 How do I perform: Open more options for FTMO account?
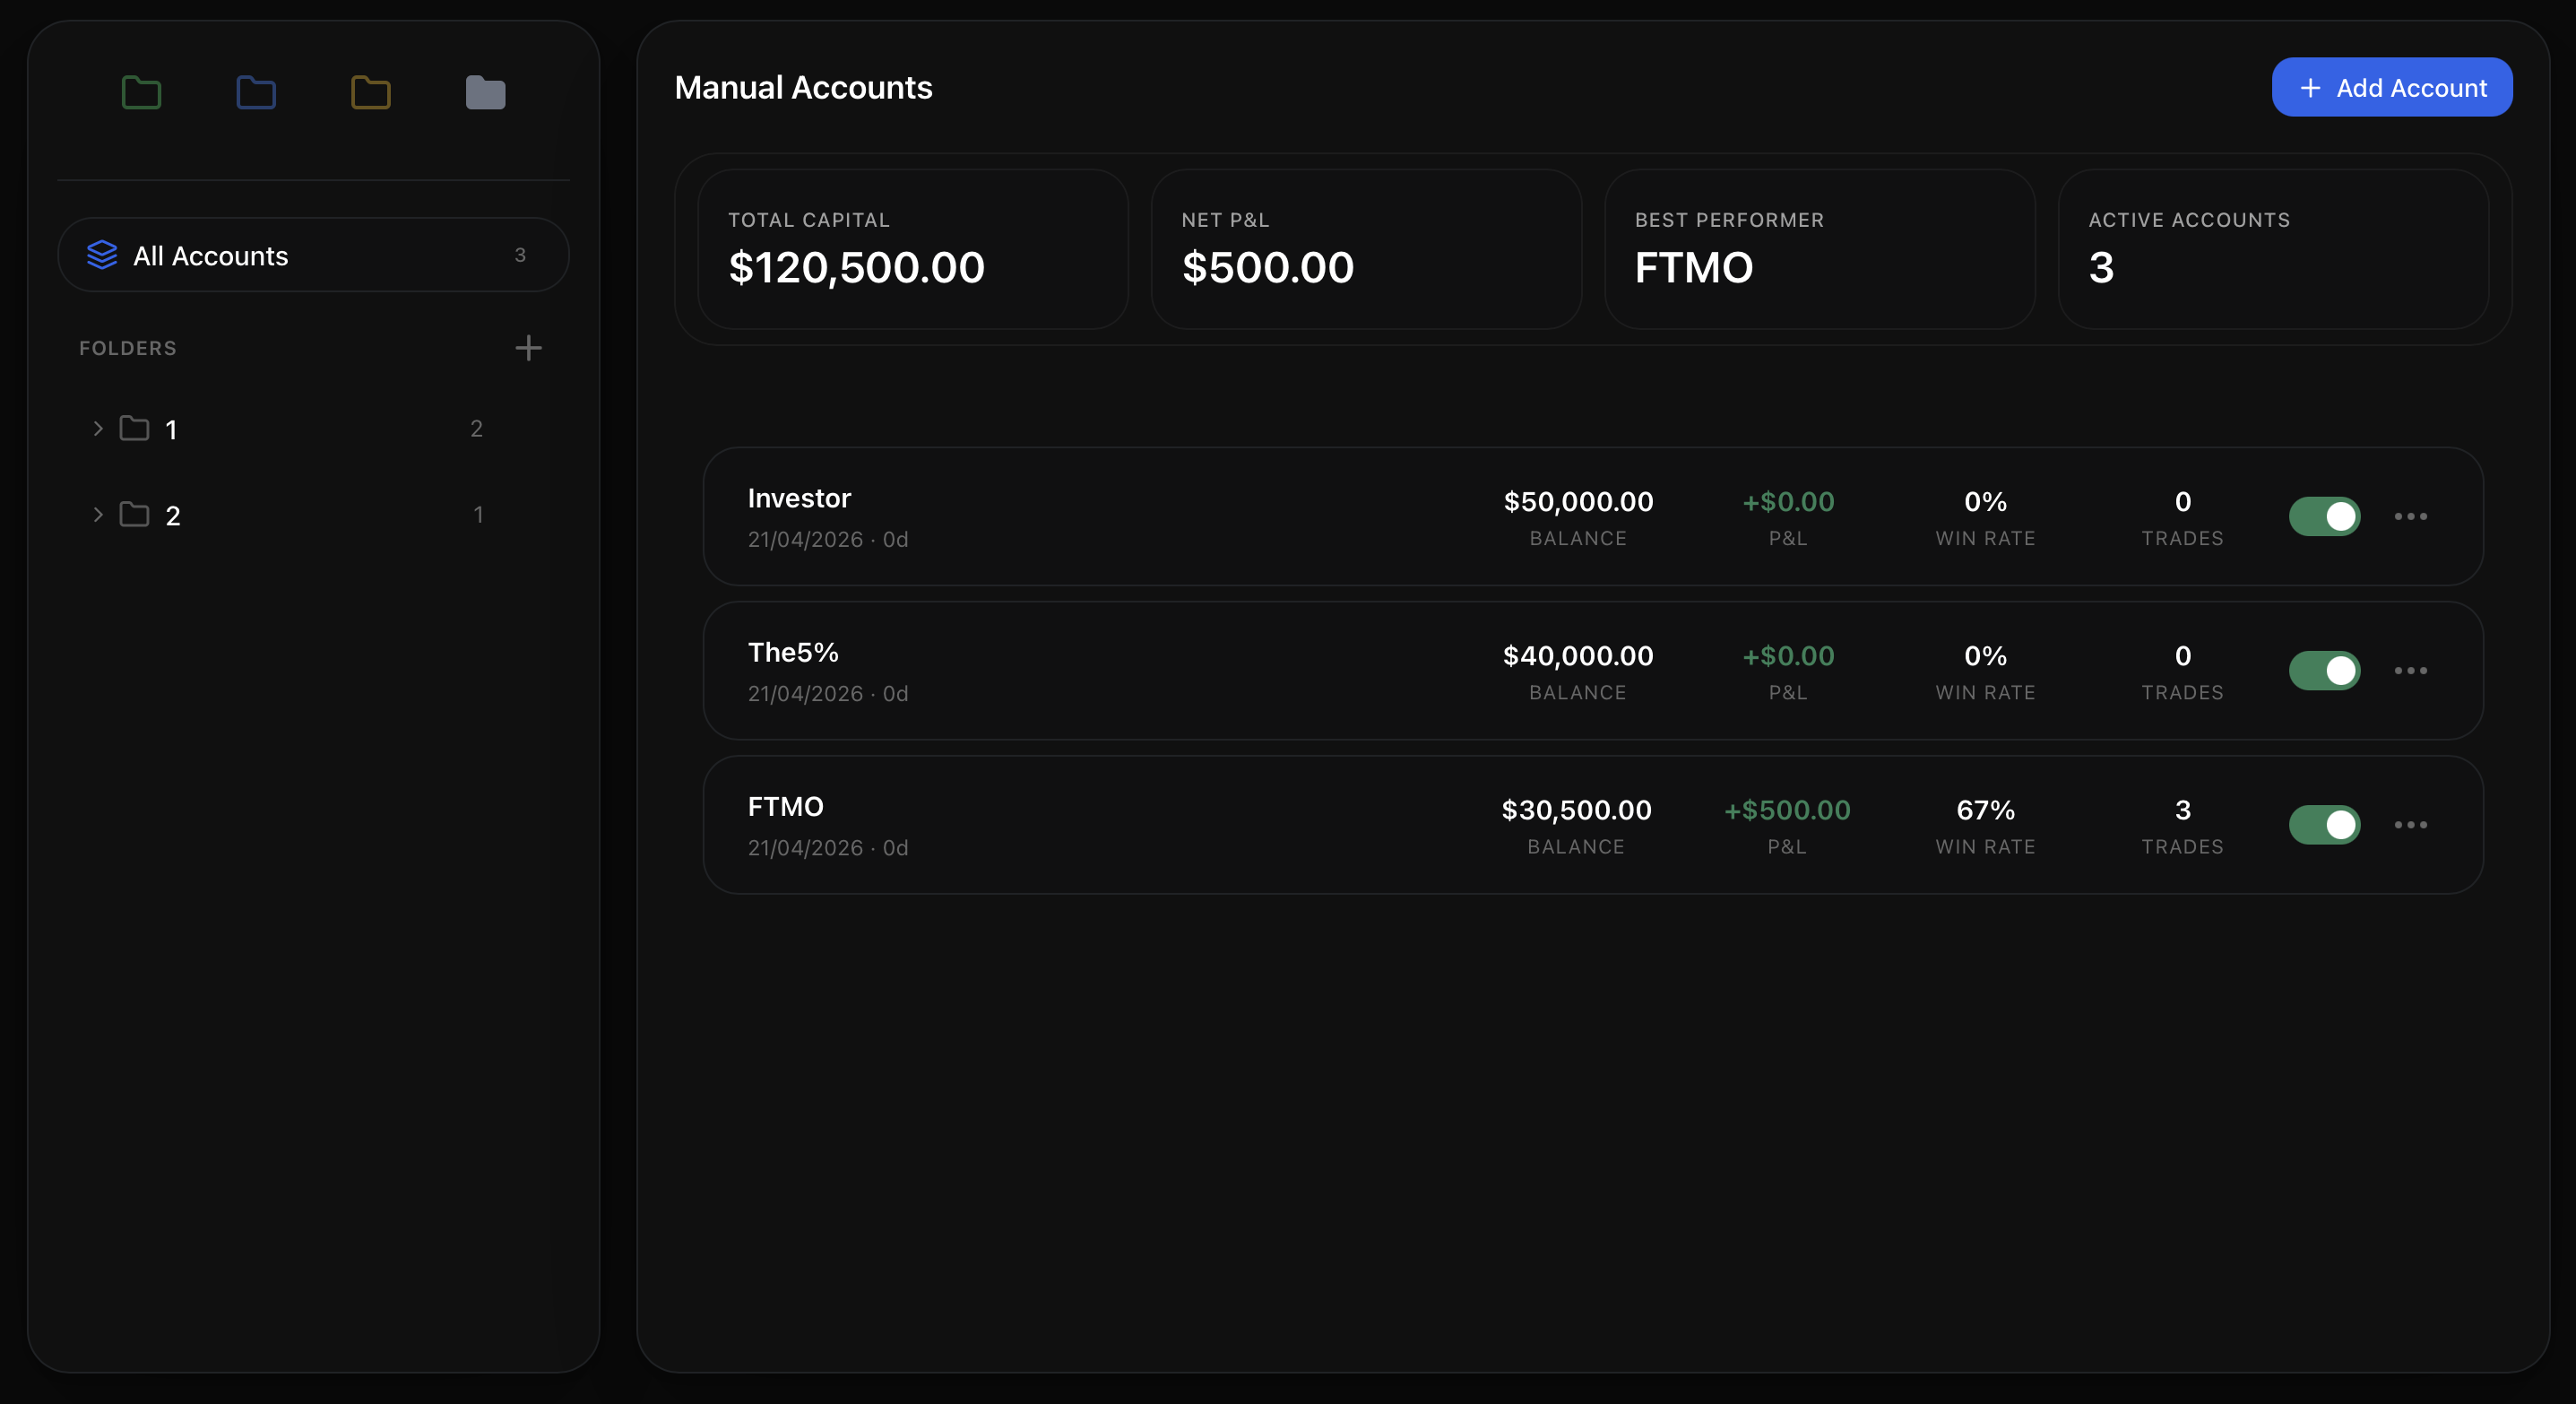pos(2411,824)
